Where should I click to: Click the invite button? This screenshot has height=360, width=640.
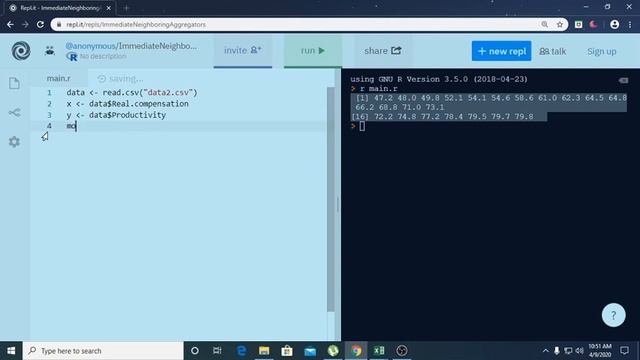243,51
